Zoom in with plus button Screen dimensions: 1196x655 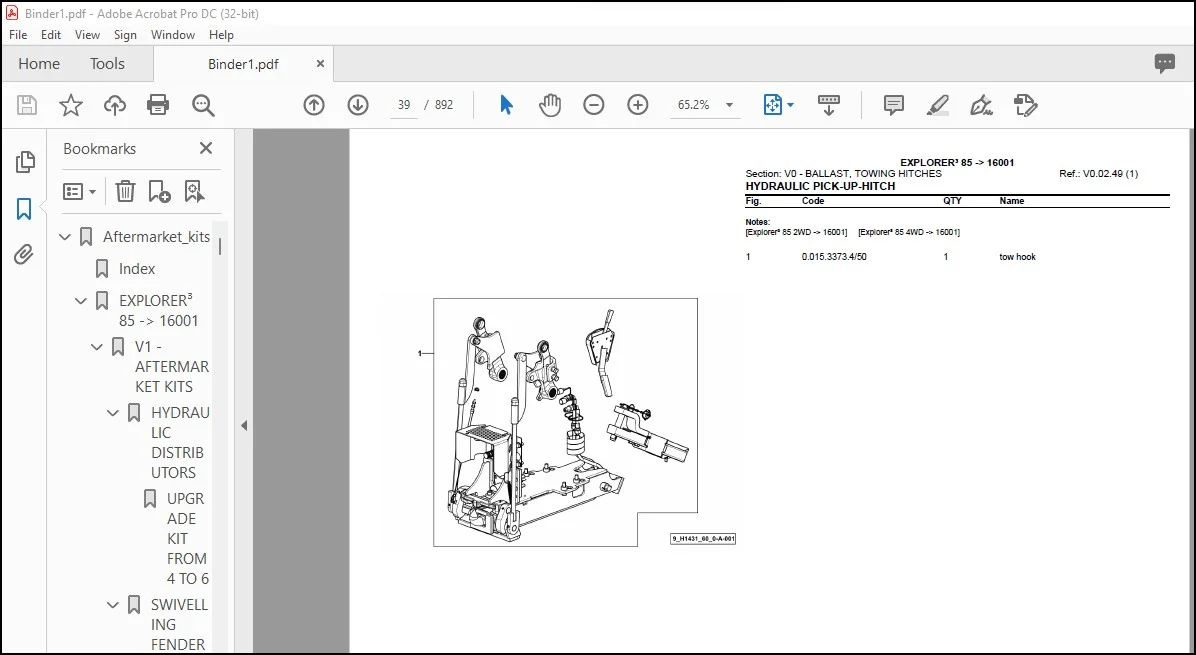point(638,105)
